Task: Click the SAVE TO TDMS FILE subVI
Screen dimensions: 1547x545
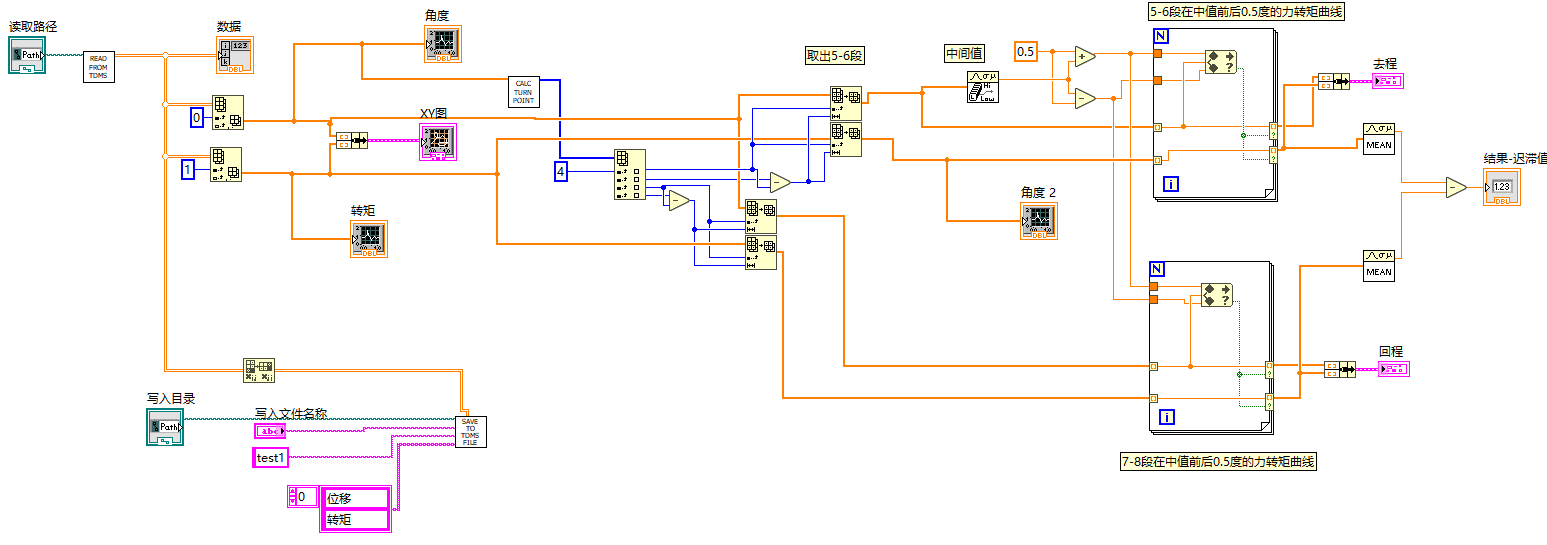Action: pyautogui.click(x=470, y=431)
